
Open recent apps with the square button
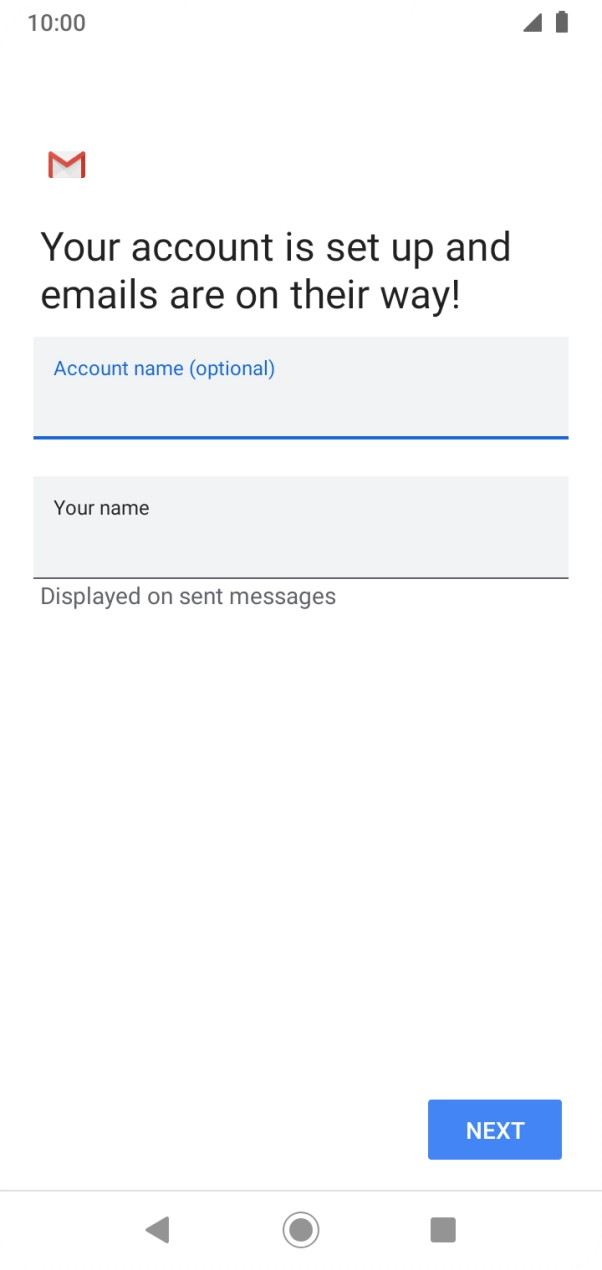pyautogui.click(x=442, y=1229)
